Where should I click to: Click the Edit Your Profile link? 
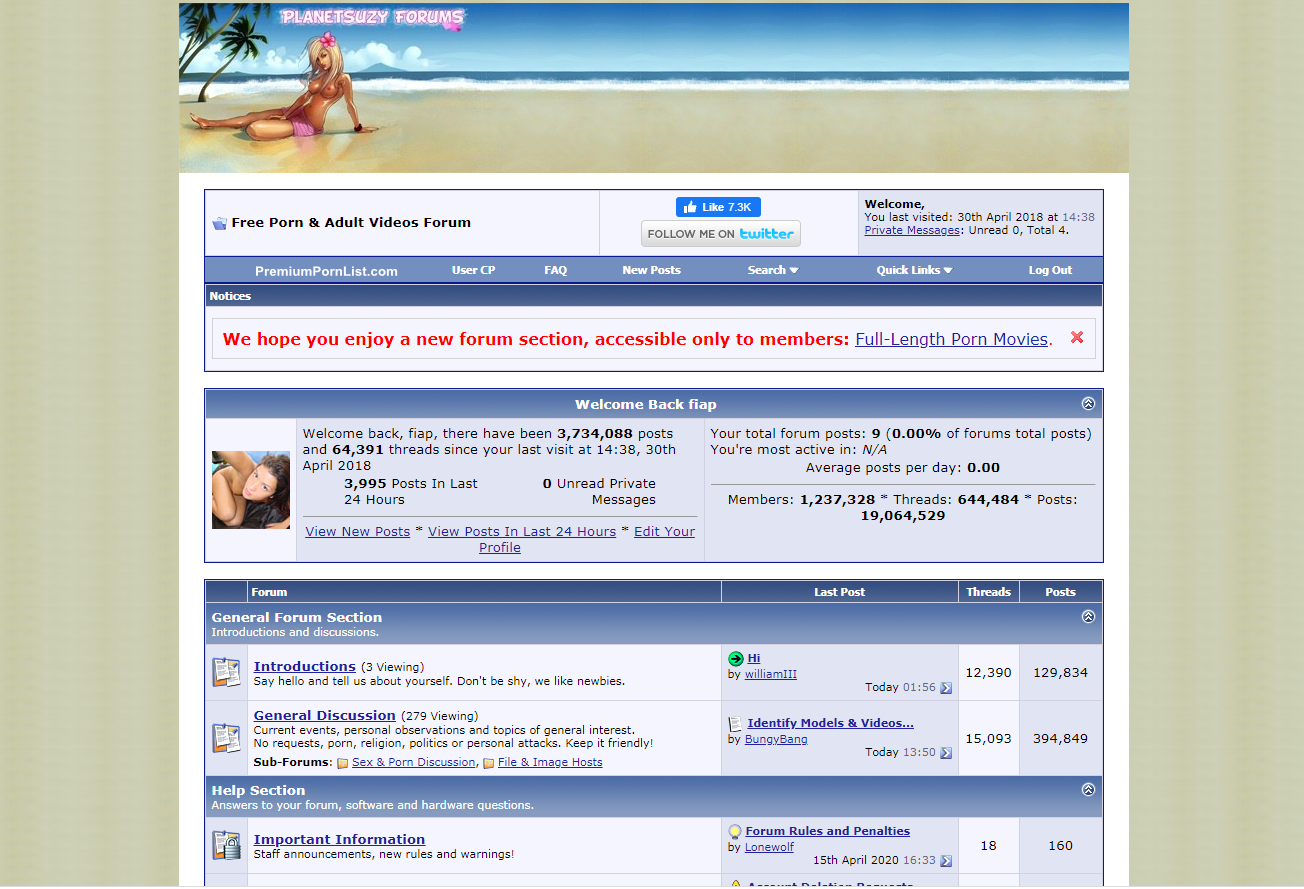(x=586, y=539)
